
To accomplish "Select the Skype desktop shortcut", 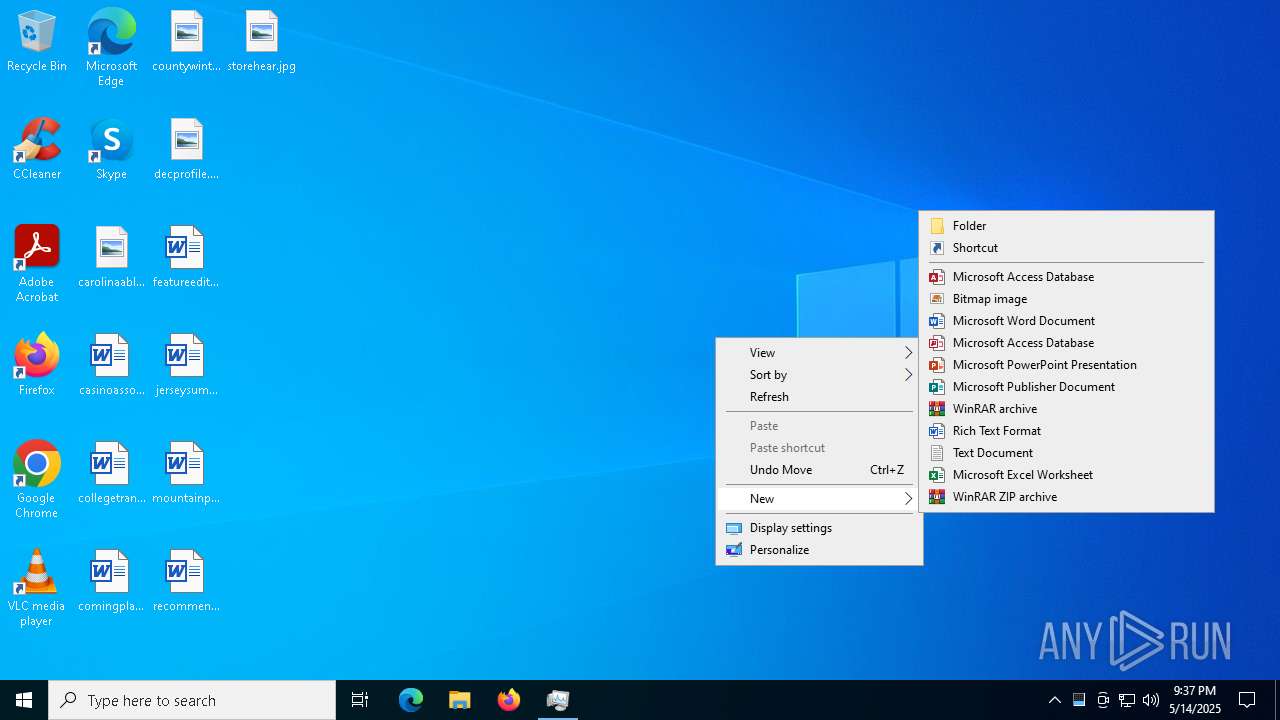I will click(111, 150).
